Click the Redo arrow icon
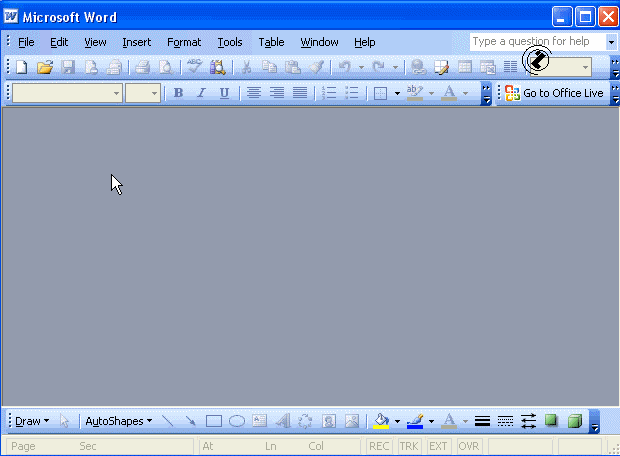 [x=379, y=67]
